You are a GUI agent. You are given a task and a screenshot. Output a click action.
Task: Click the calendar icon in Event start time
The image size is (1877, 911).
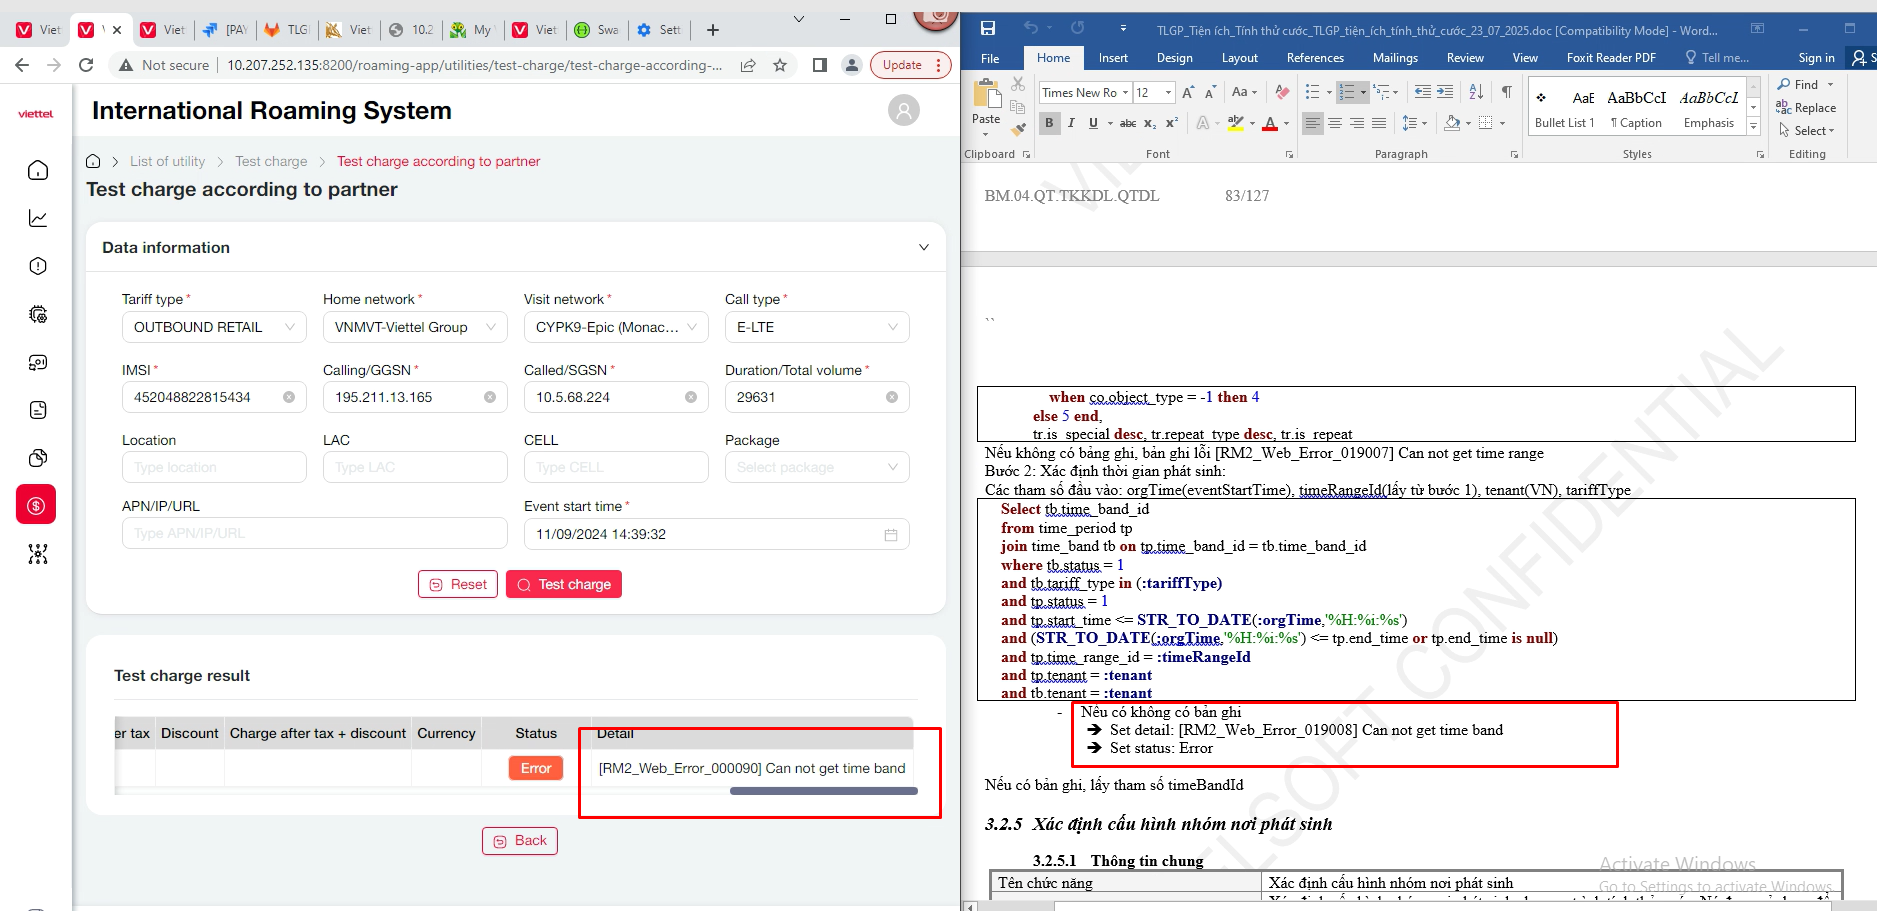click(890, 535)
